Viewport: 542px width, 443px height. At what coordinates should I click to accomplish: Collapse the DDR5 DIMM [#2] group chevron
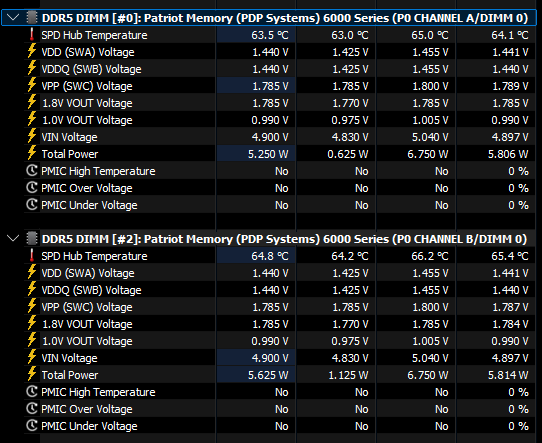point(13,238)
